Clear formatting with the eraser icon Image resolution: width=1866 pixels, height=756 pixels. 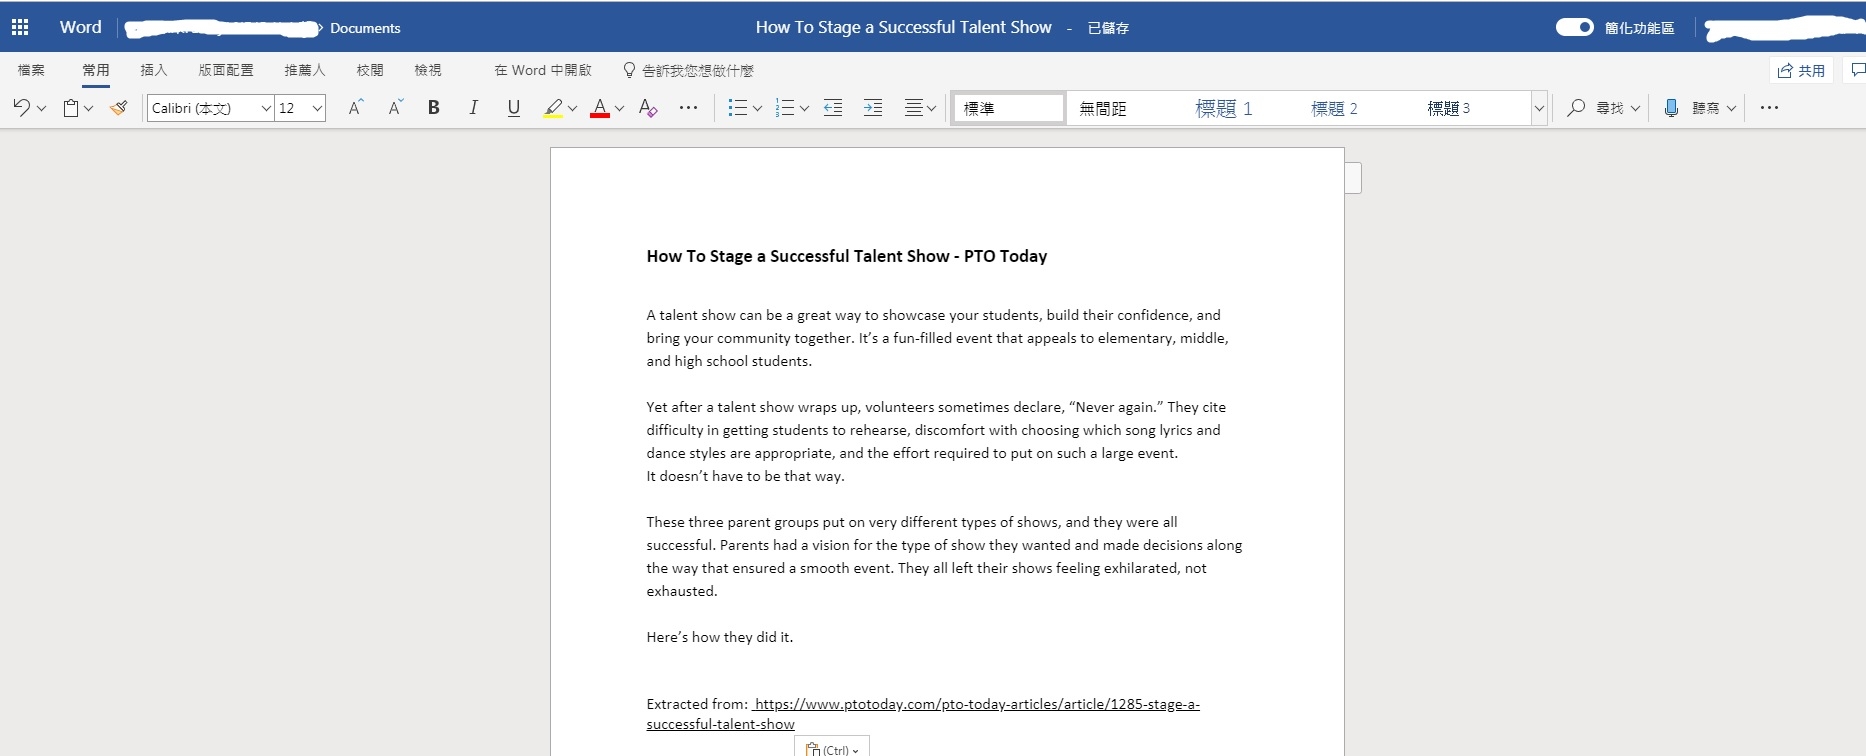pos(647,108)
